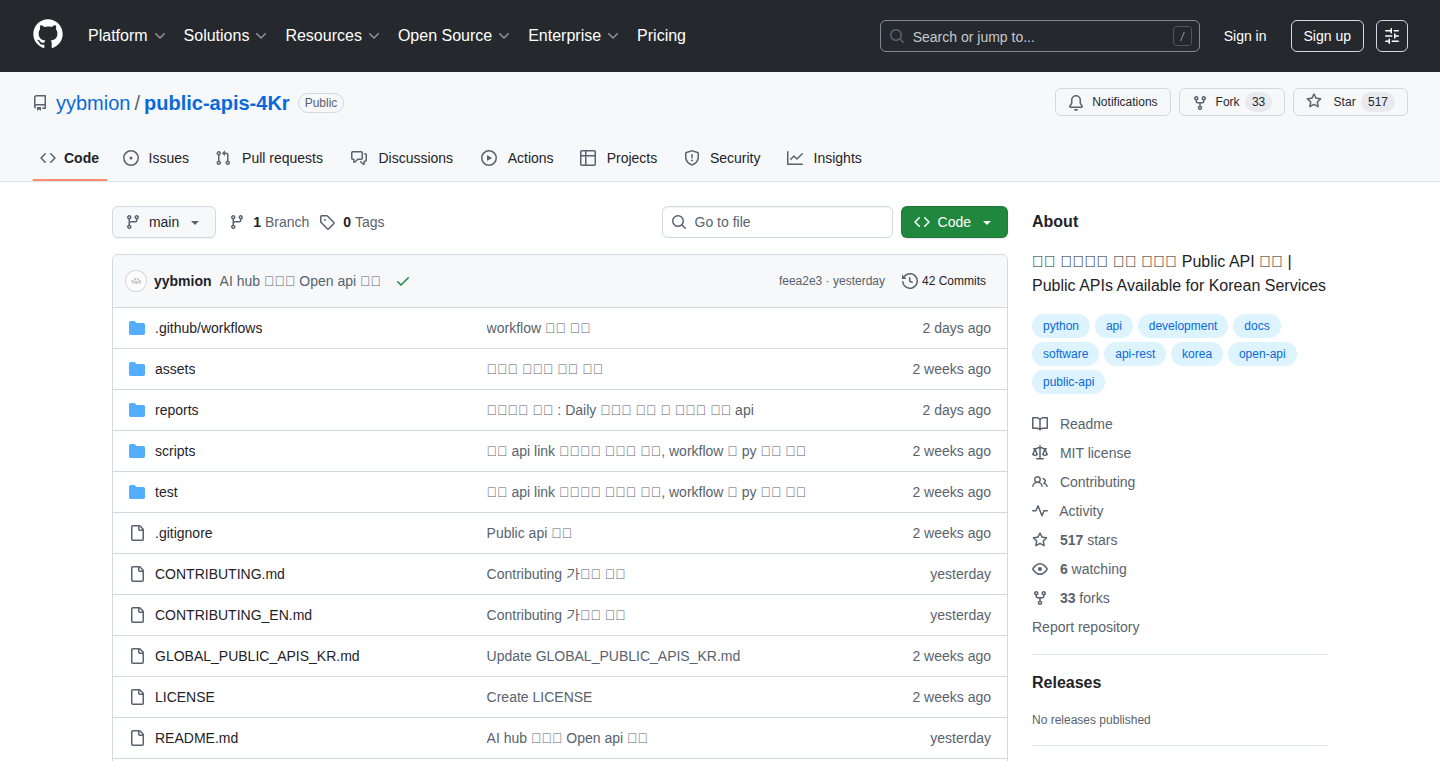Viewport: 1440px width, 761px height.
Task: Click the book icon beside Readme
Action: pyautogui.click(x=1040, y=424)
